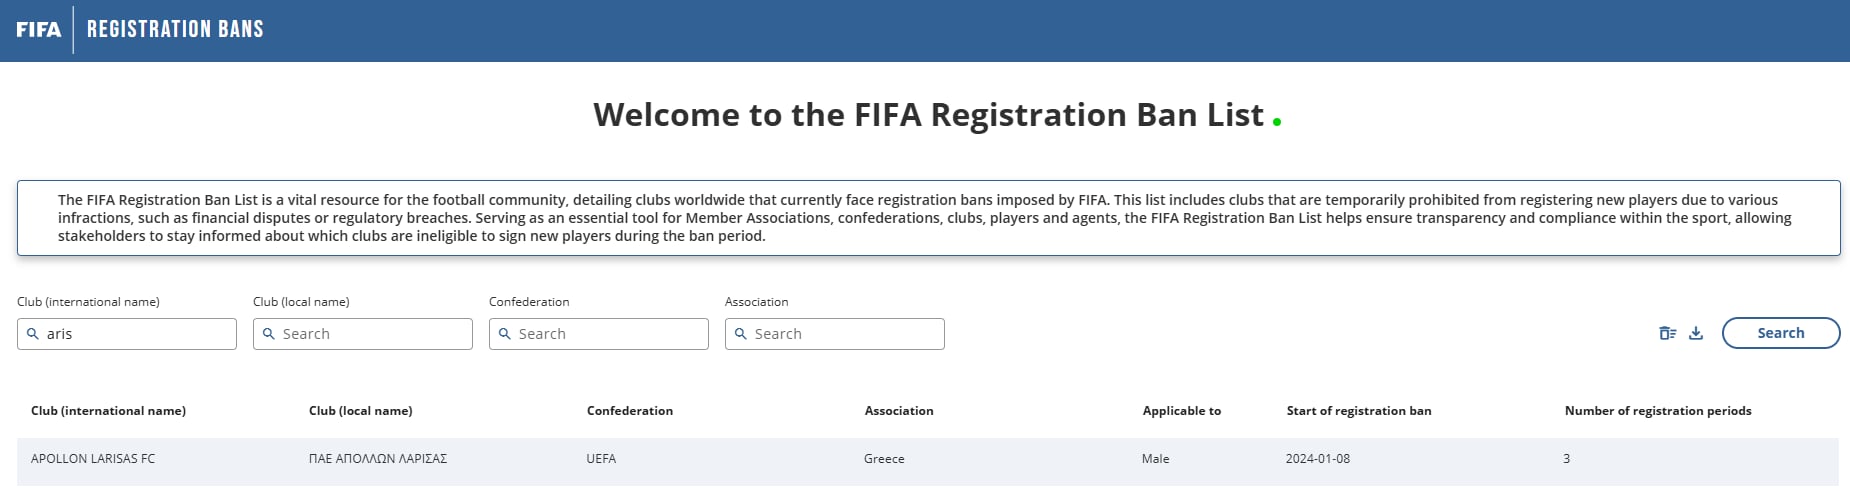The height and width of the screenshot is (504, 1850).
Task: Click magnifier icon in Confederation field
Action: coord(505,334)
